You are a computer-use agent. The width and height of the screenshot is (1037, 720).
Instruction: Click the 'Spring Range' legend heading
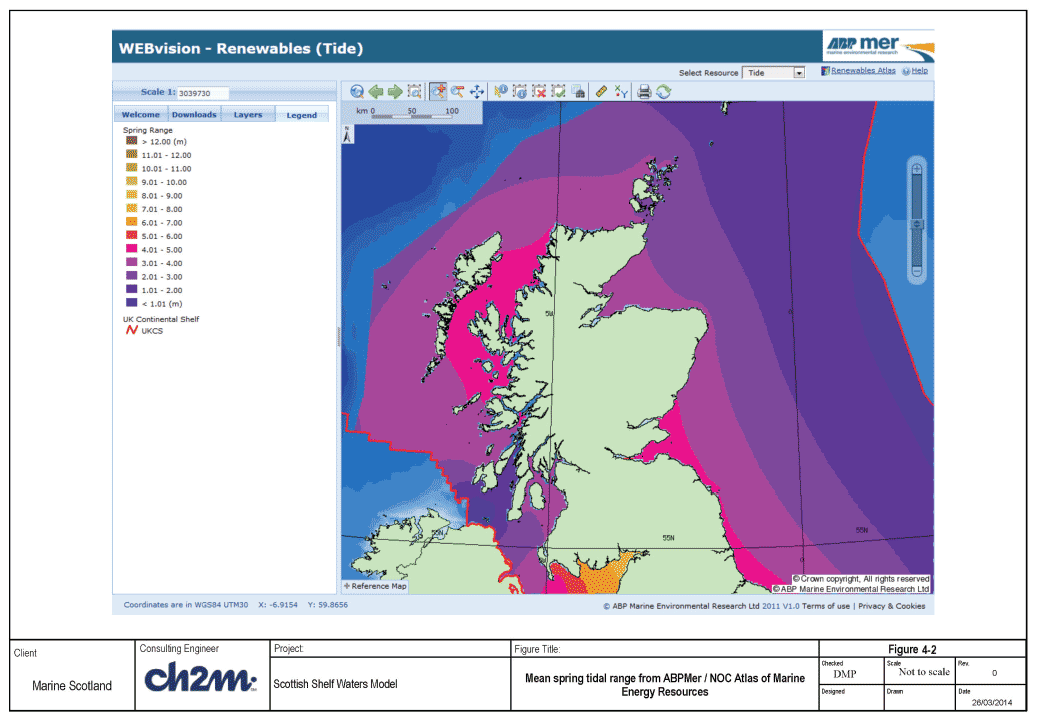147,130
